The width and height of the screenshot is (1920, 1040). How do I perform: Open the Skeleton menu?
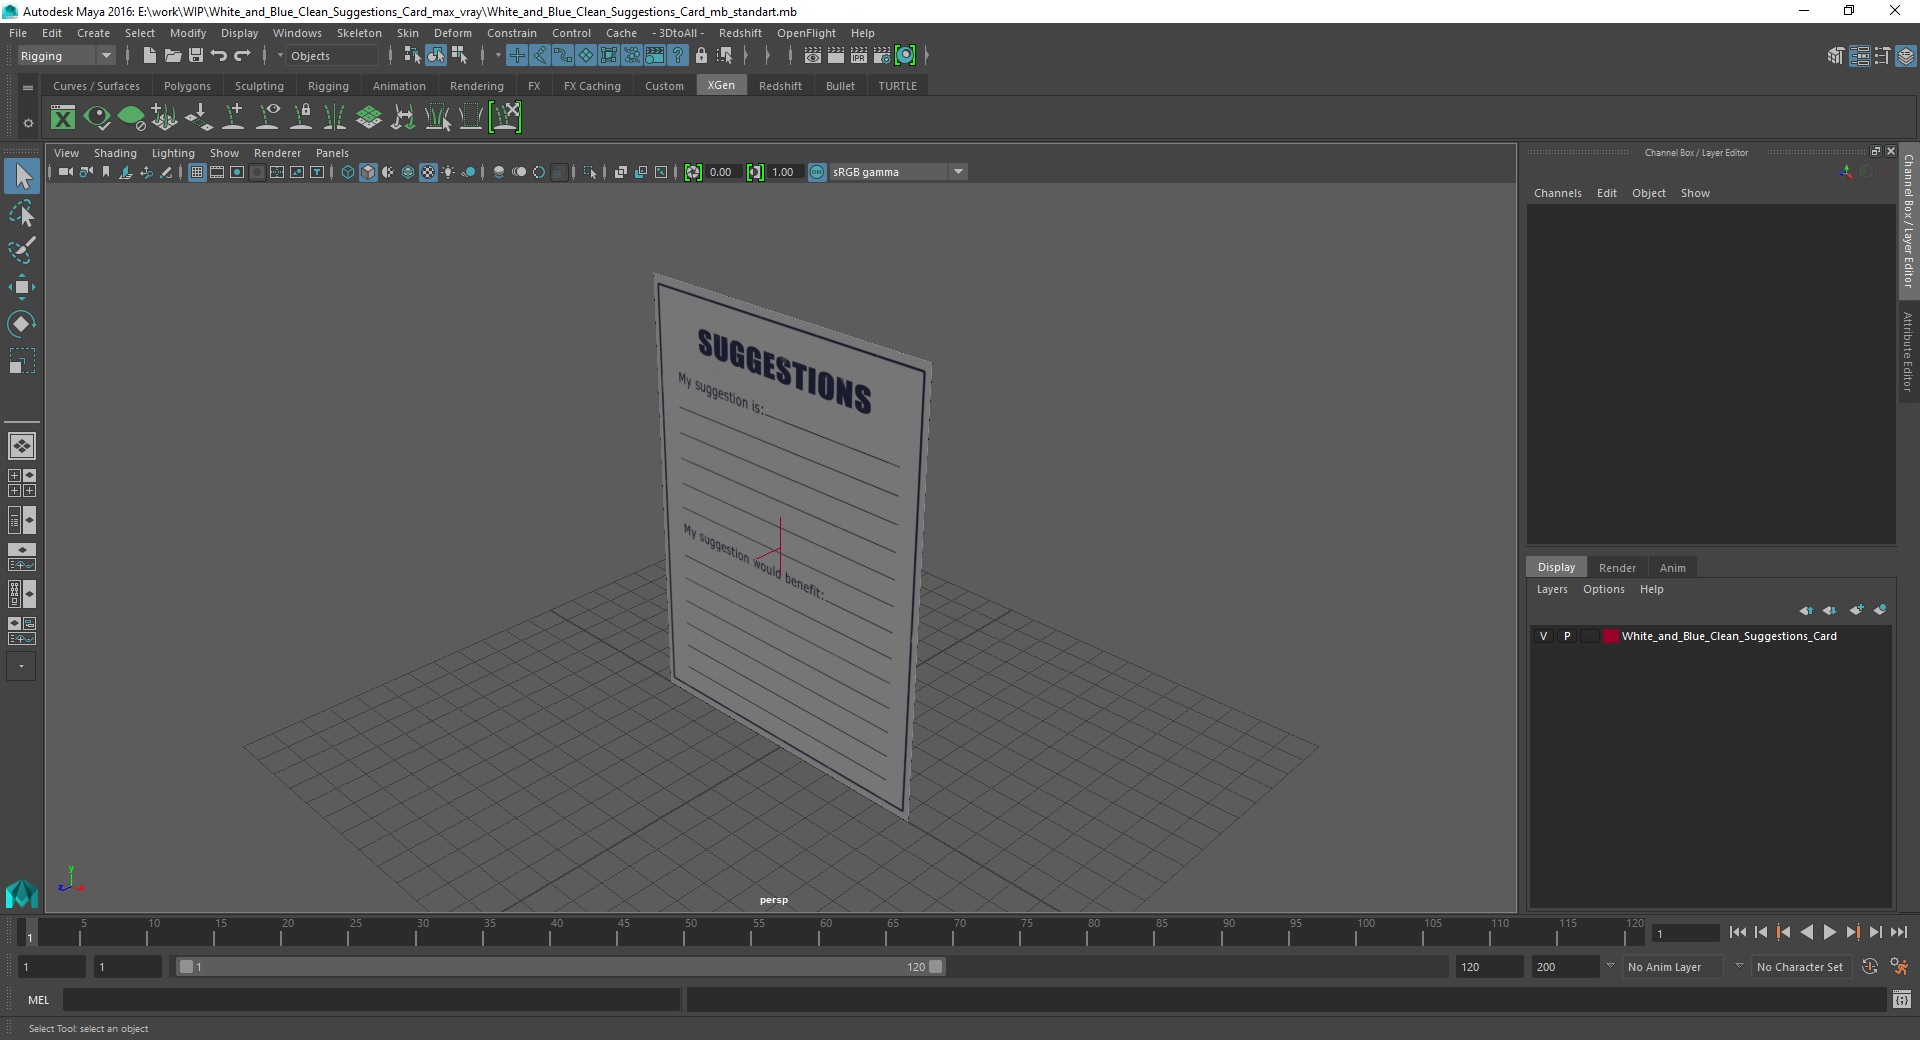[x=359, y=33]
